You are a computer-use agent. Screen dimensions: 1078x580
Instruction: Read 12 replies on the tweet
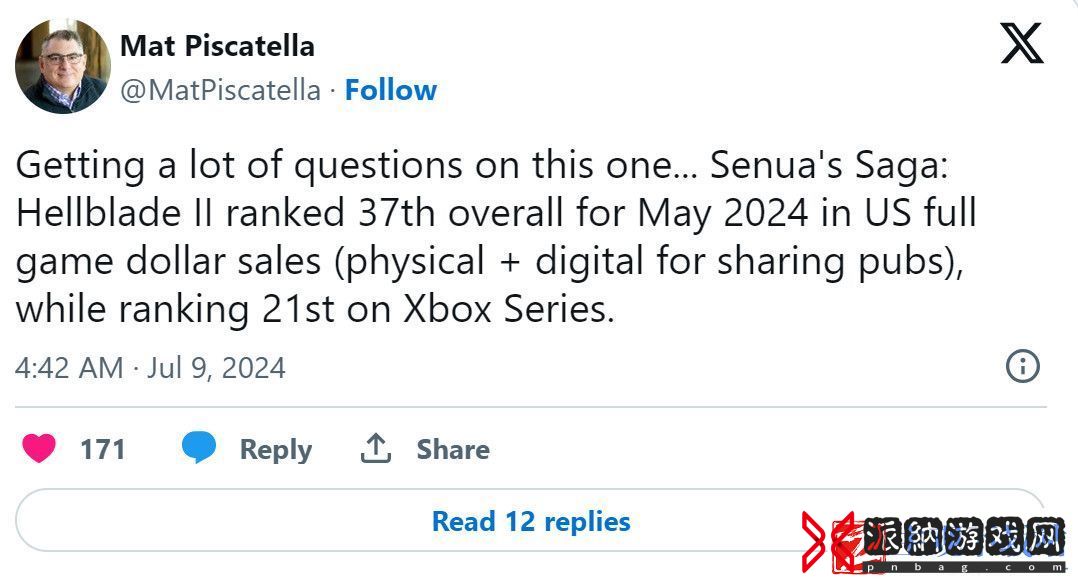[x=531, y=521]
